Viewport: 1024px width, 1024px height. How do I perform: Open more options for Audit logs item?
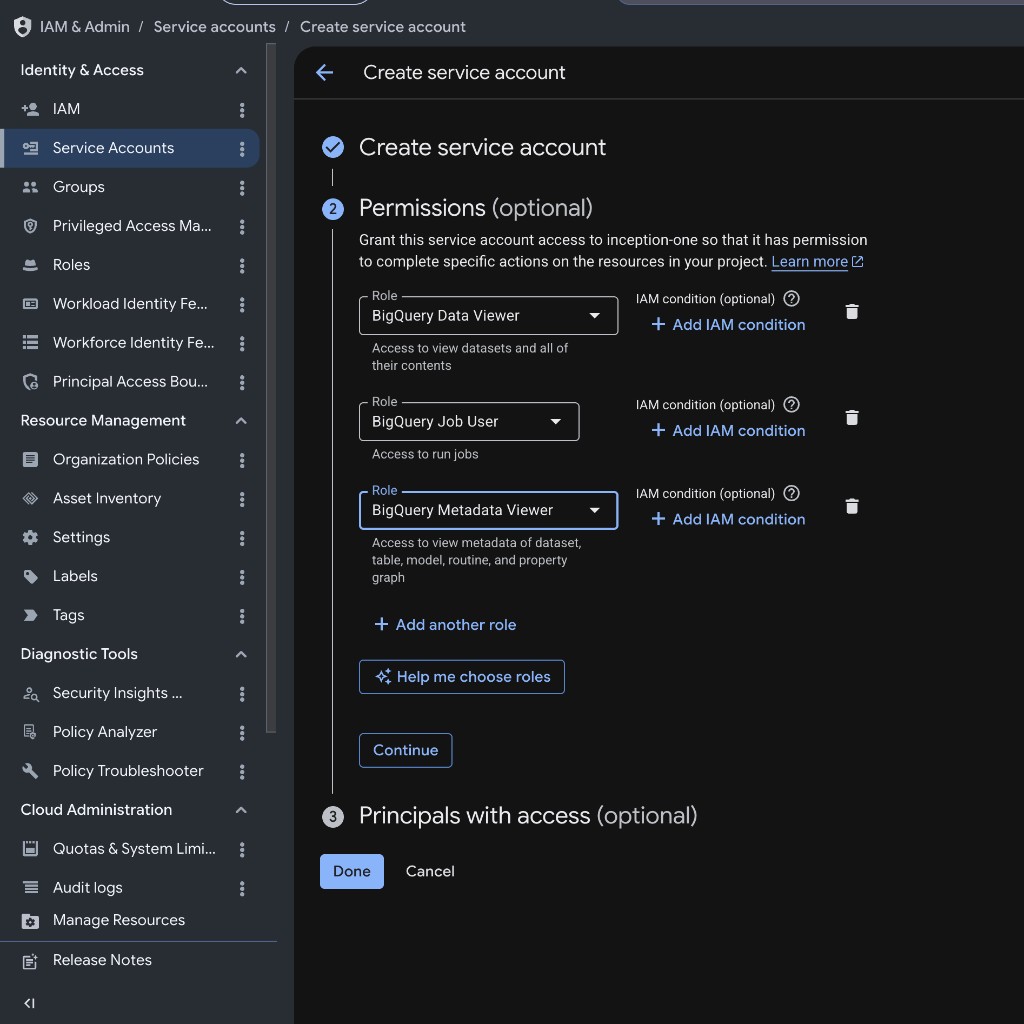(x=242, y=889)
